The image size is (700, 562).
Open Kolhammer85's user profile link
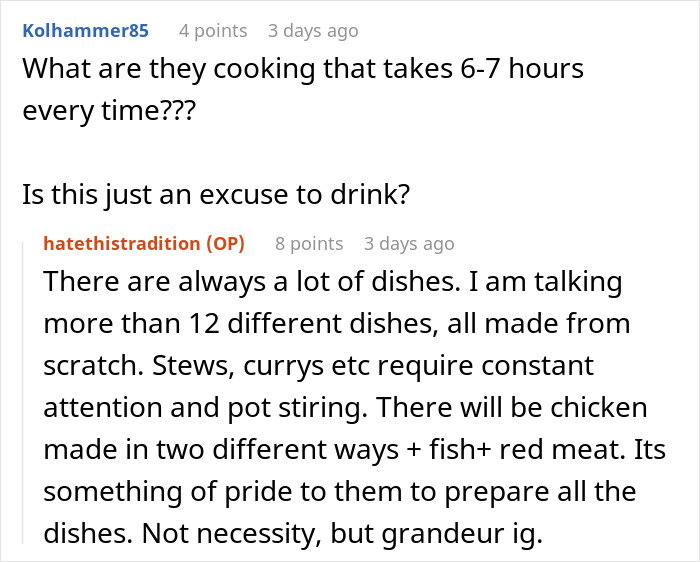85,31
